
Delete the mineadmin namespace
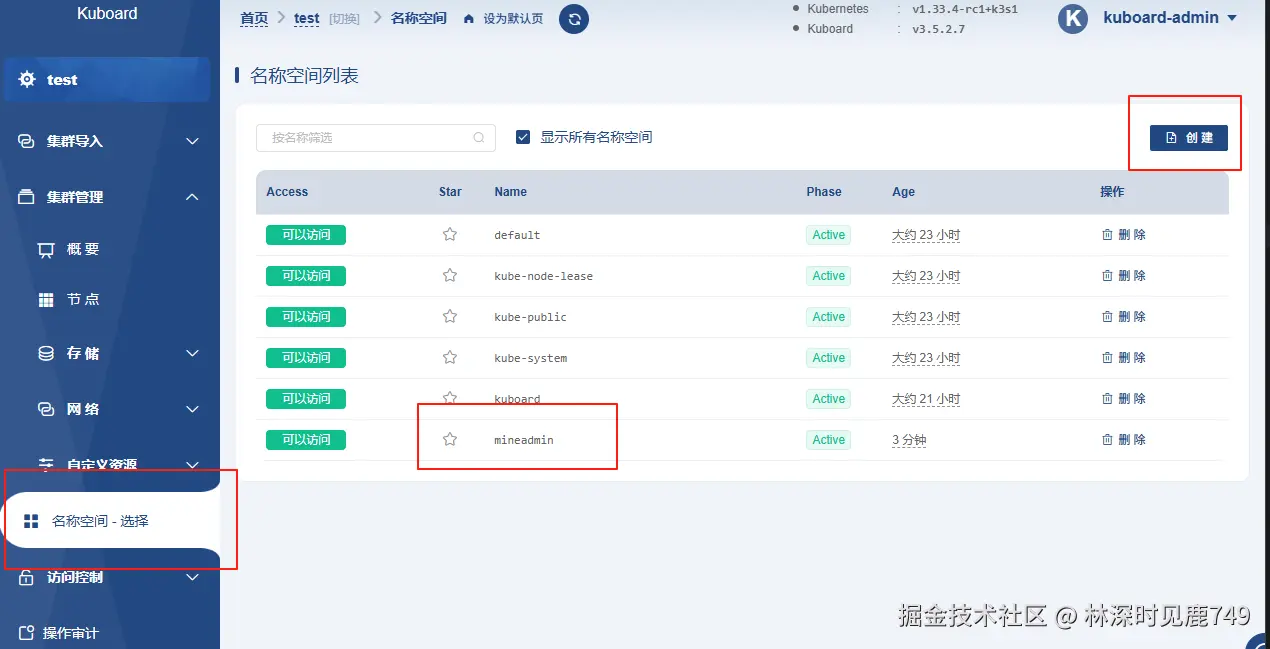click(x=1123, y=439)
